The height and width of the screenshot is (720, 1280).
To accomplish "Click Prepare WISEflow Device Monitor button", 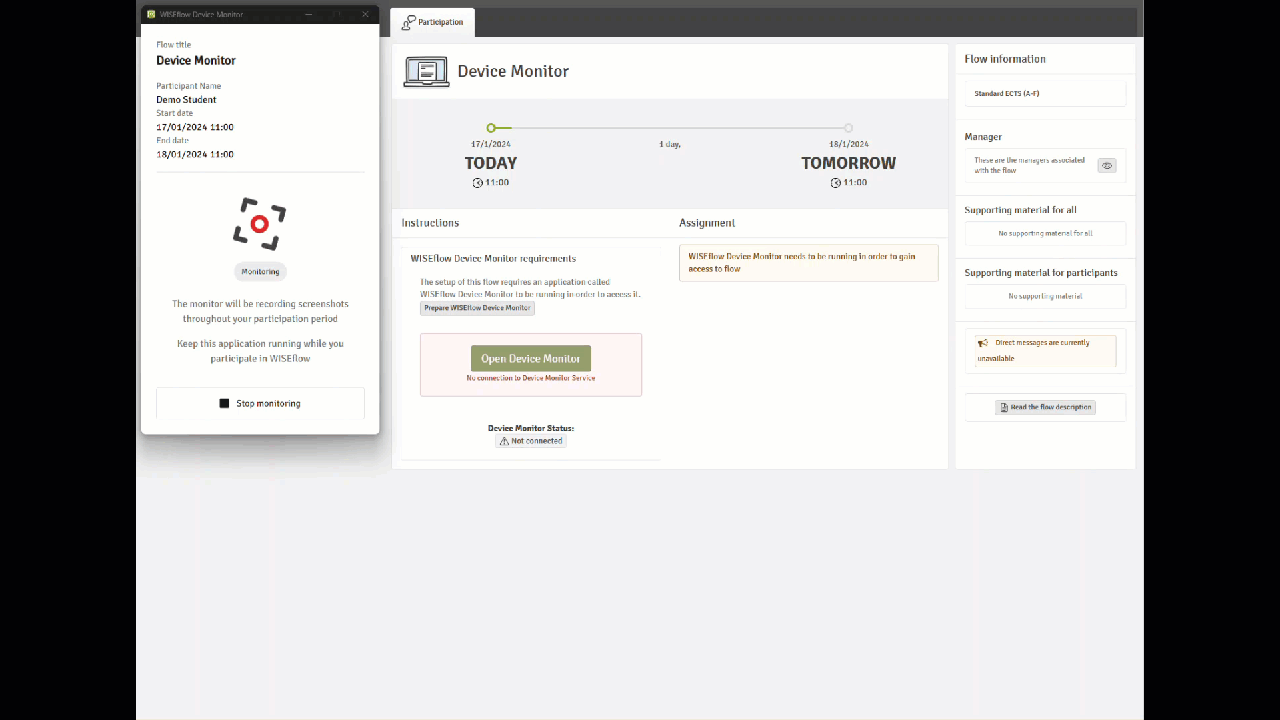I will click(477, 308).
